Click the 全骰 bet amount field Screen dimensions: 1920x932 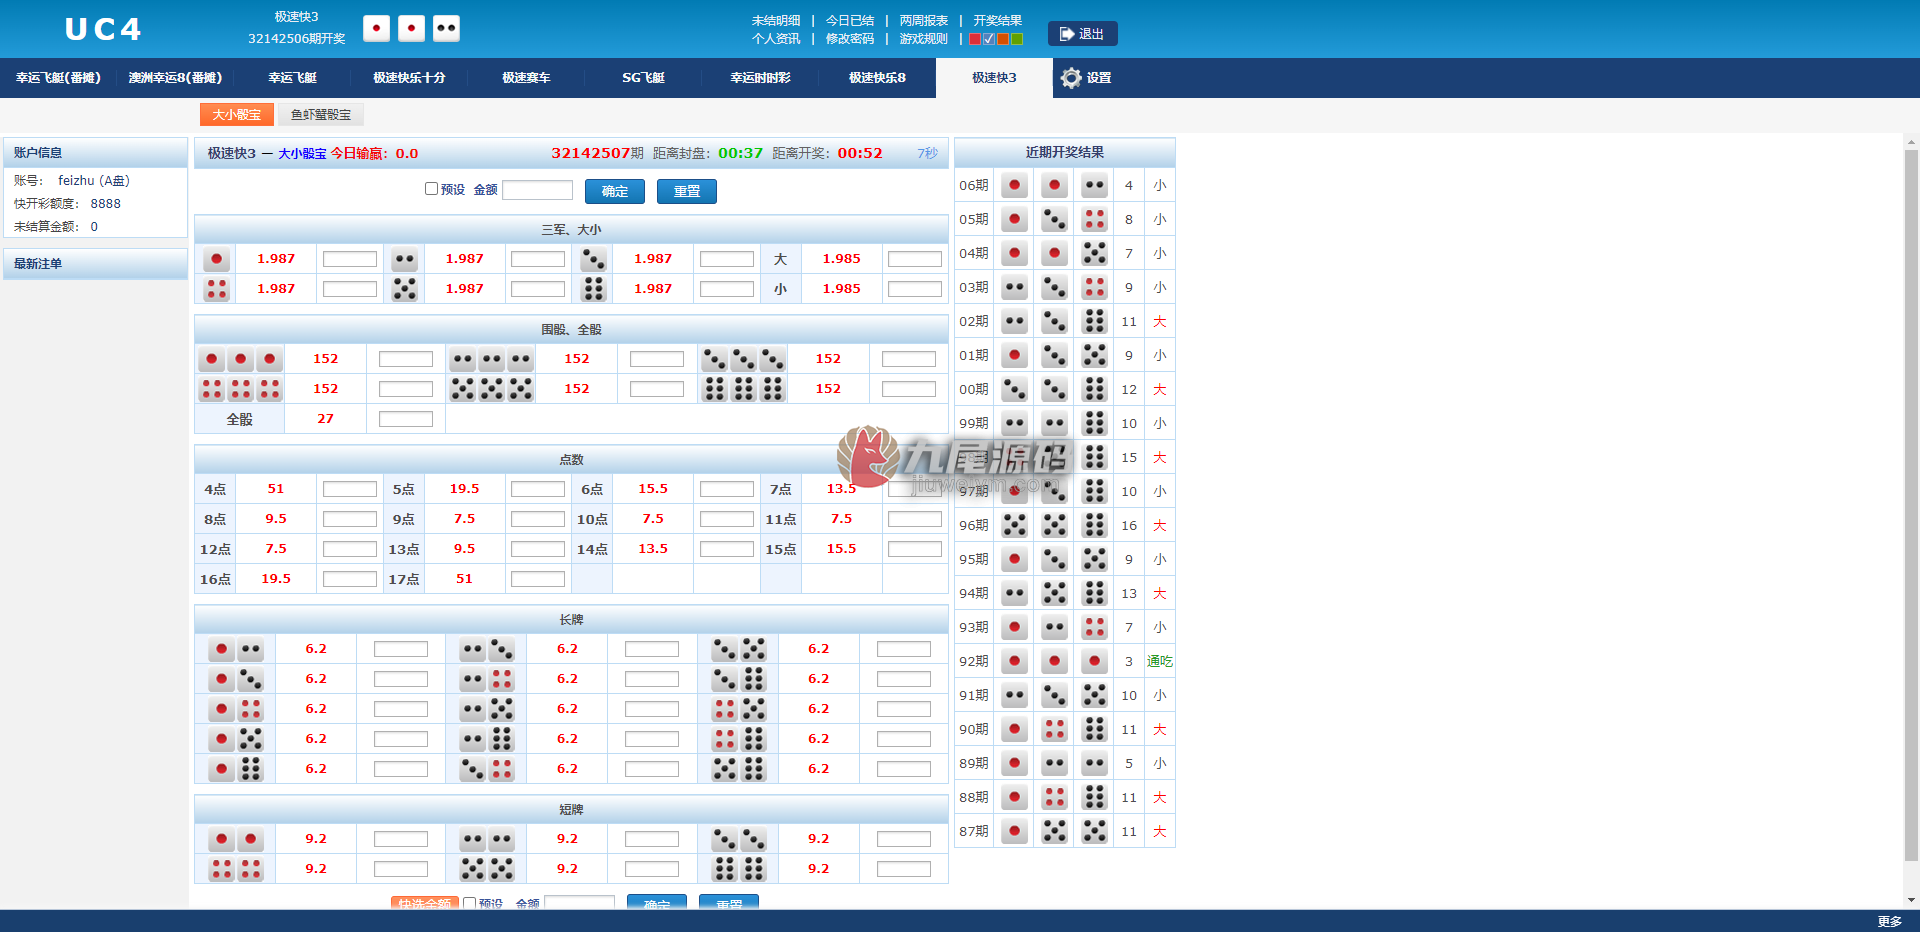click(x=406, y=419)
